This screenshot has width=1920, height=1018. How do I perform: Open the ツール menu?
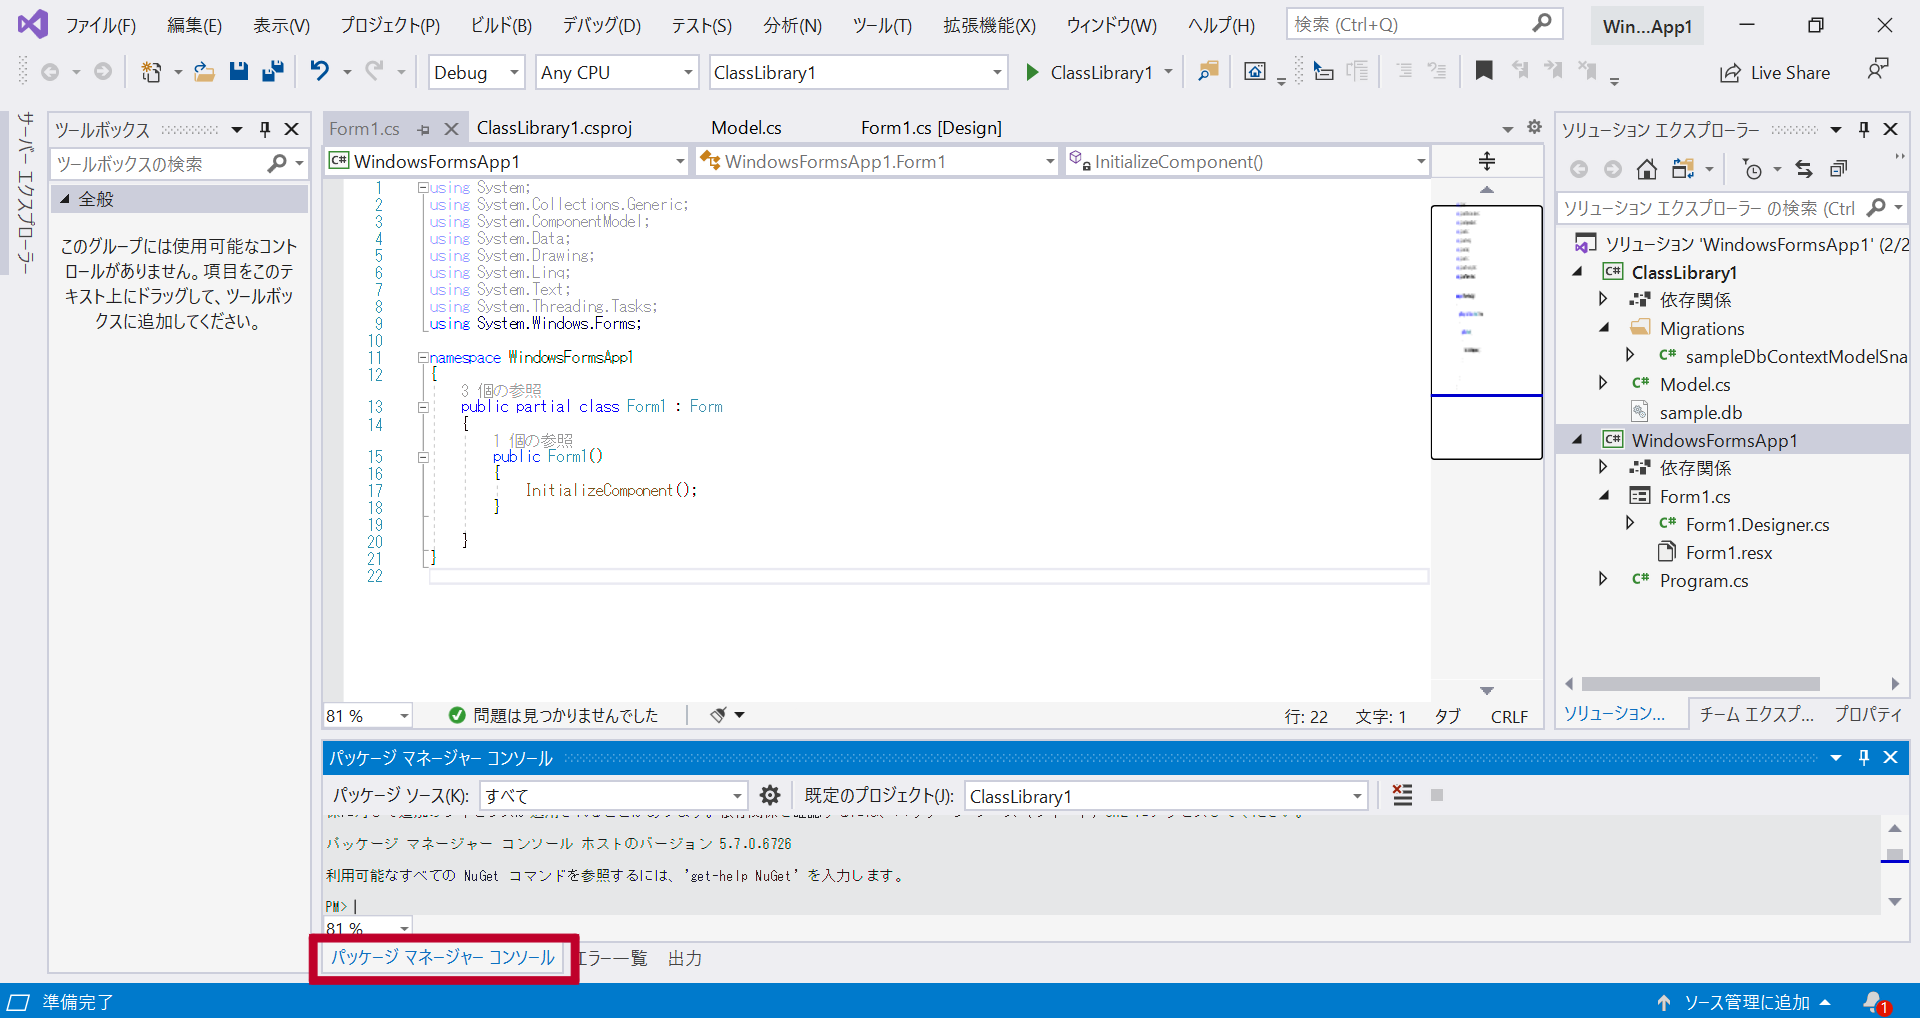tap(880, 25)
